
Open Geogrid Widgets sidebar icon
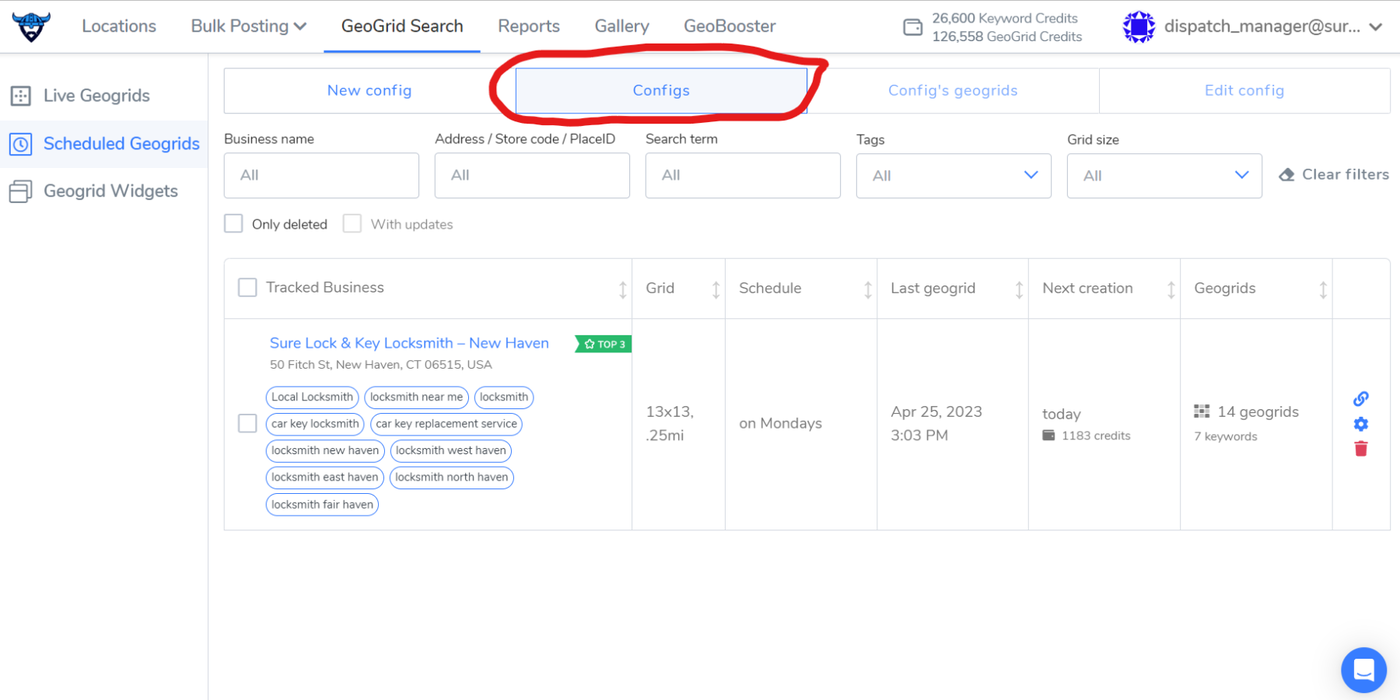coord(20,191)
